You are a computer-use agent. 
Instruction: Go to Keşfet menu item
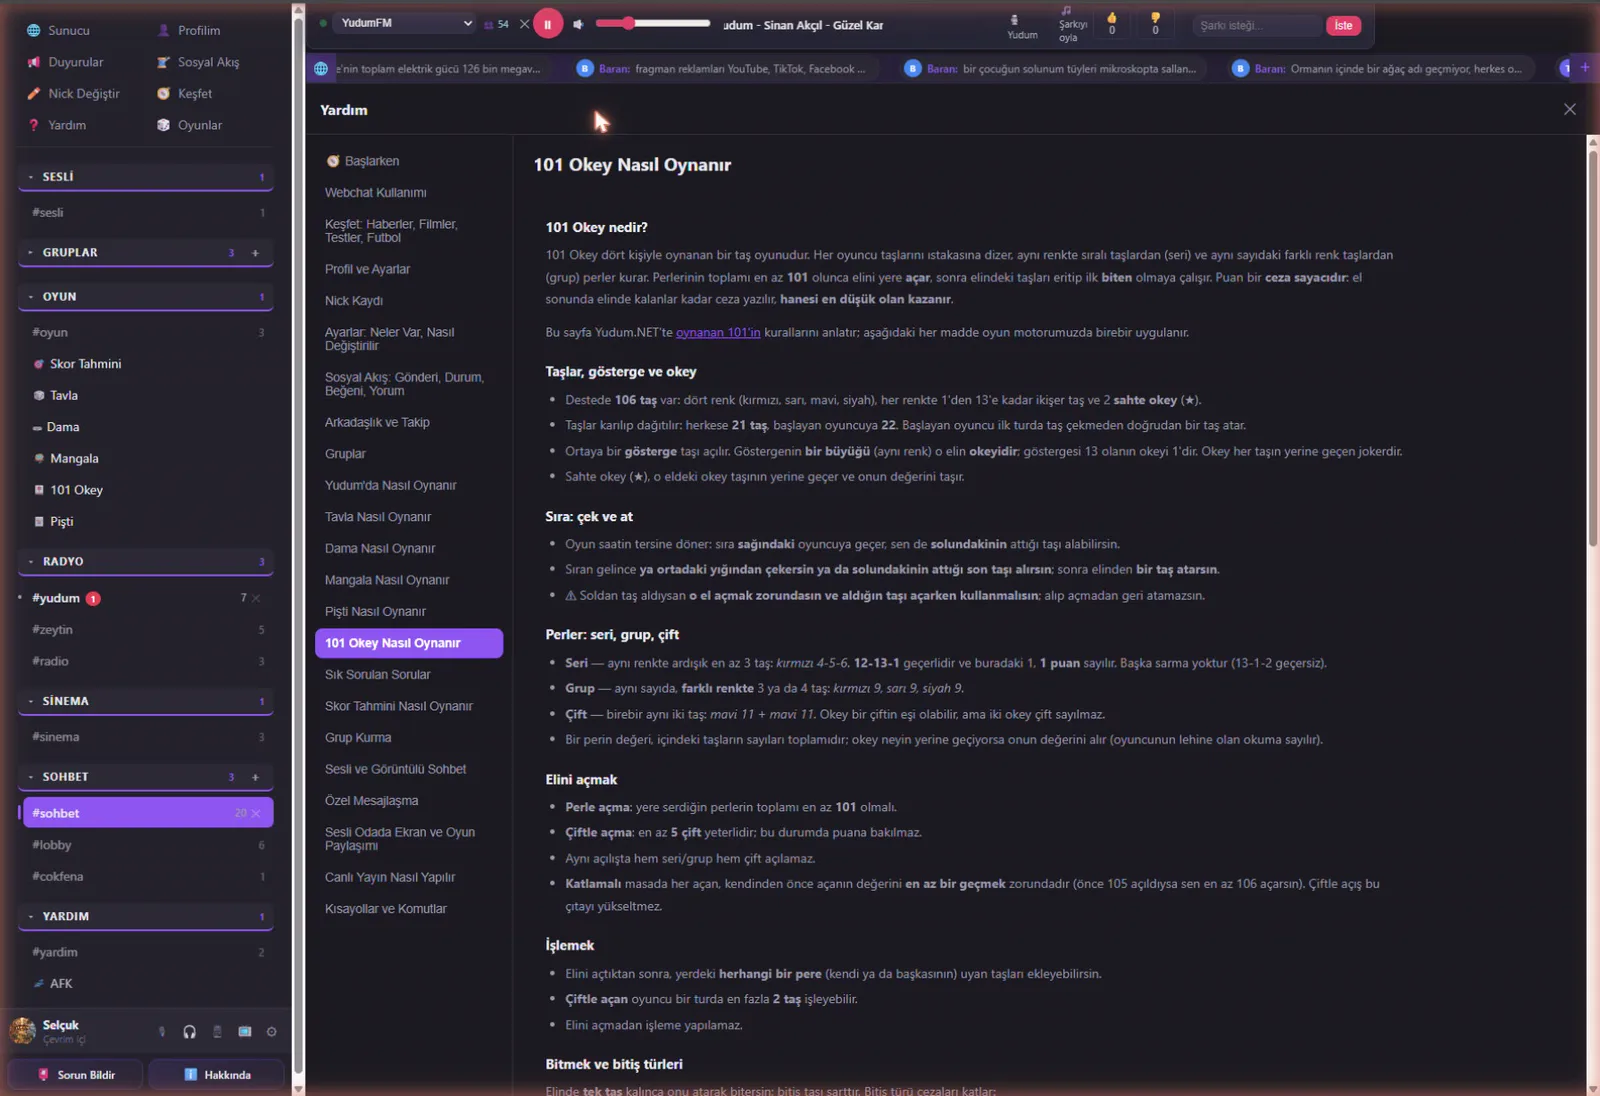(x=185, y=93)
